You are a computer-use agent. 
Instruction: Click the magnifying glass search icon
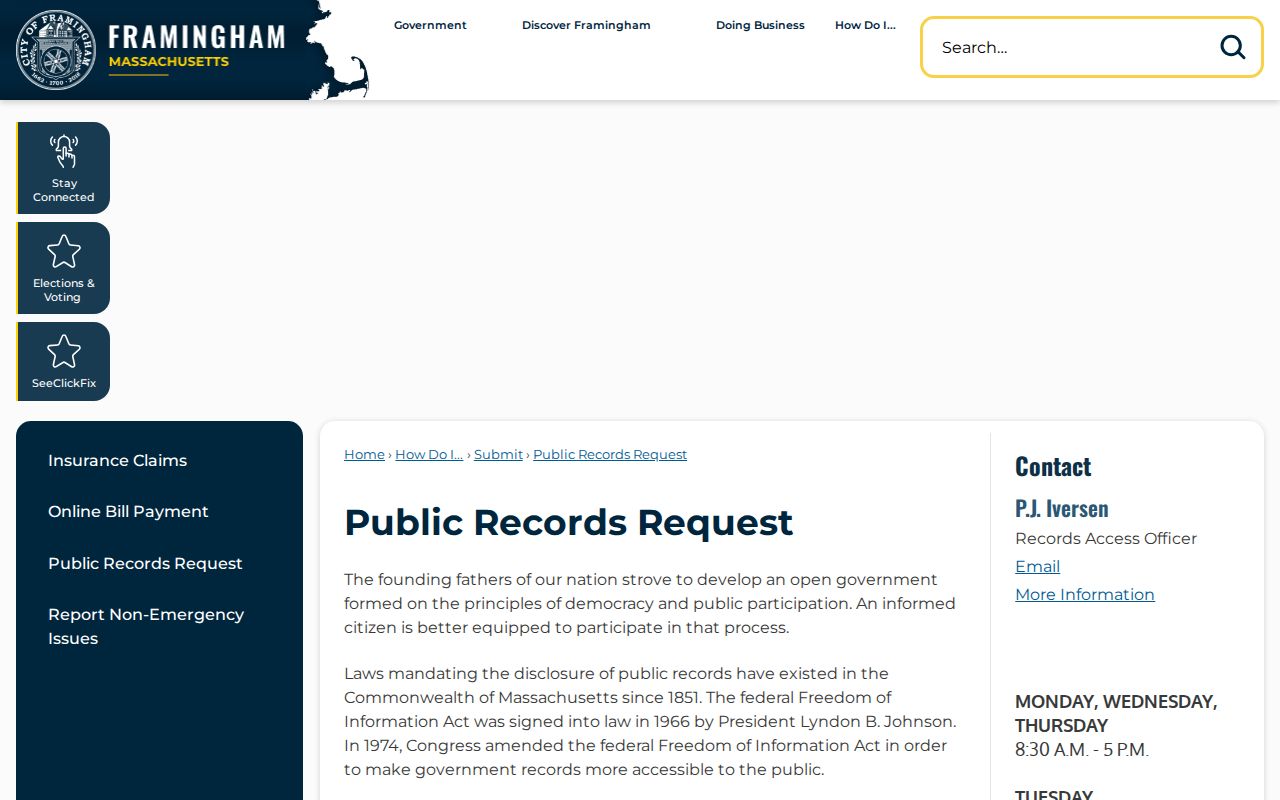(1232, 47)
